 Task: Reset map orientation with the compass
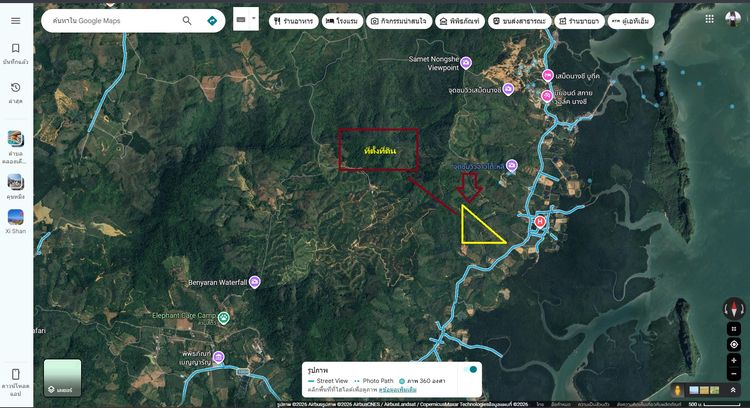[734, 309]
